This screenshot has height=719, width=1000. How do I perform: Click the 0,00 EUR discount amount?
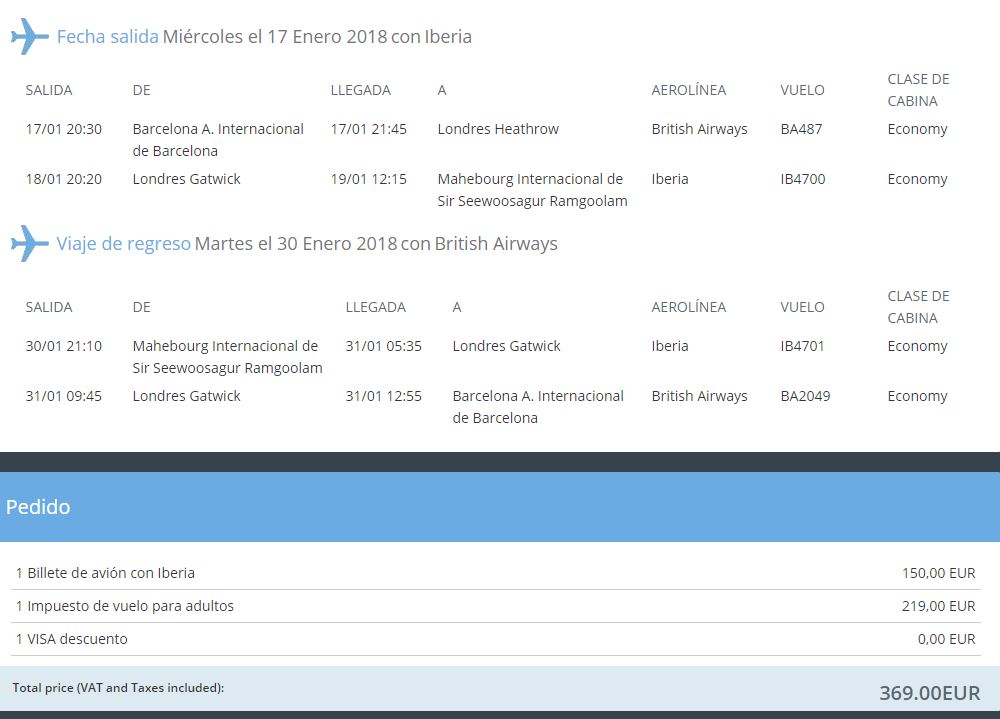pos(946,639)
